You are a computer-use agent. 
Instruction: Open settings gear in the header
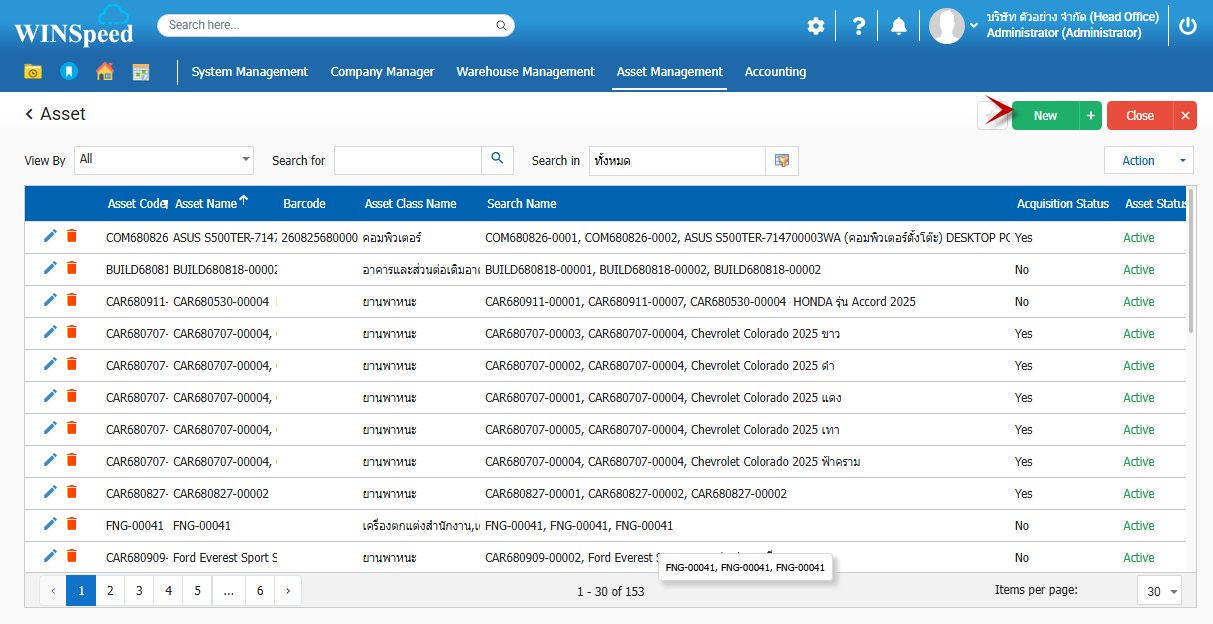[x=816, y=26]
